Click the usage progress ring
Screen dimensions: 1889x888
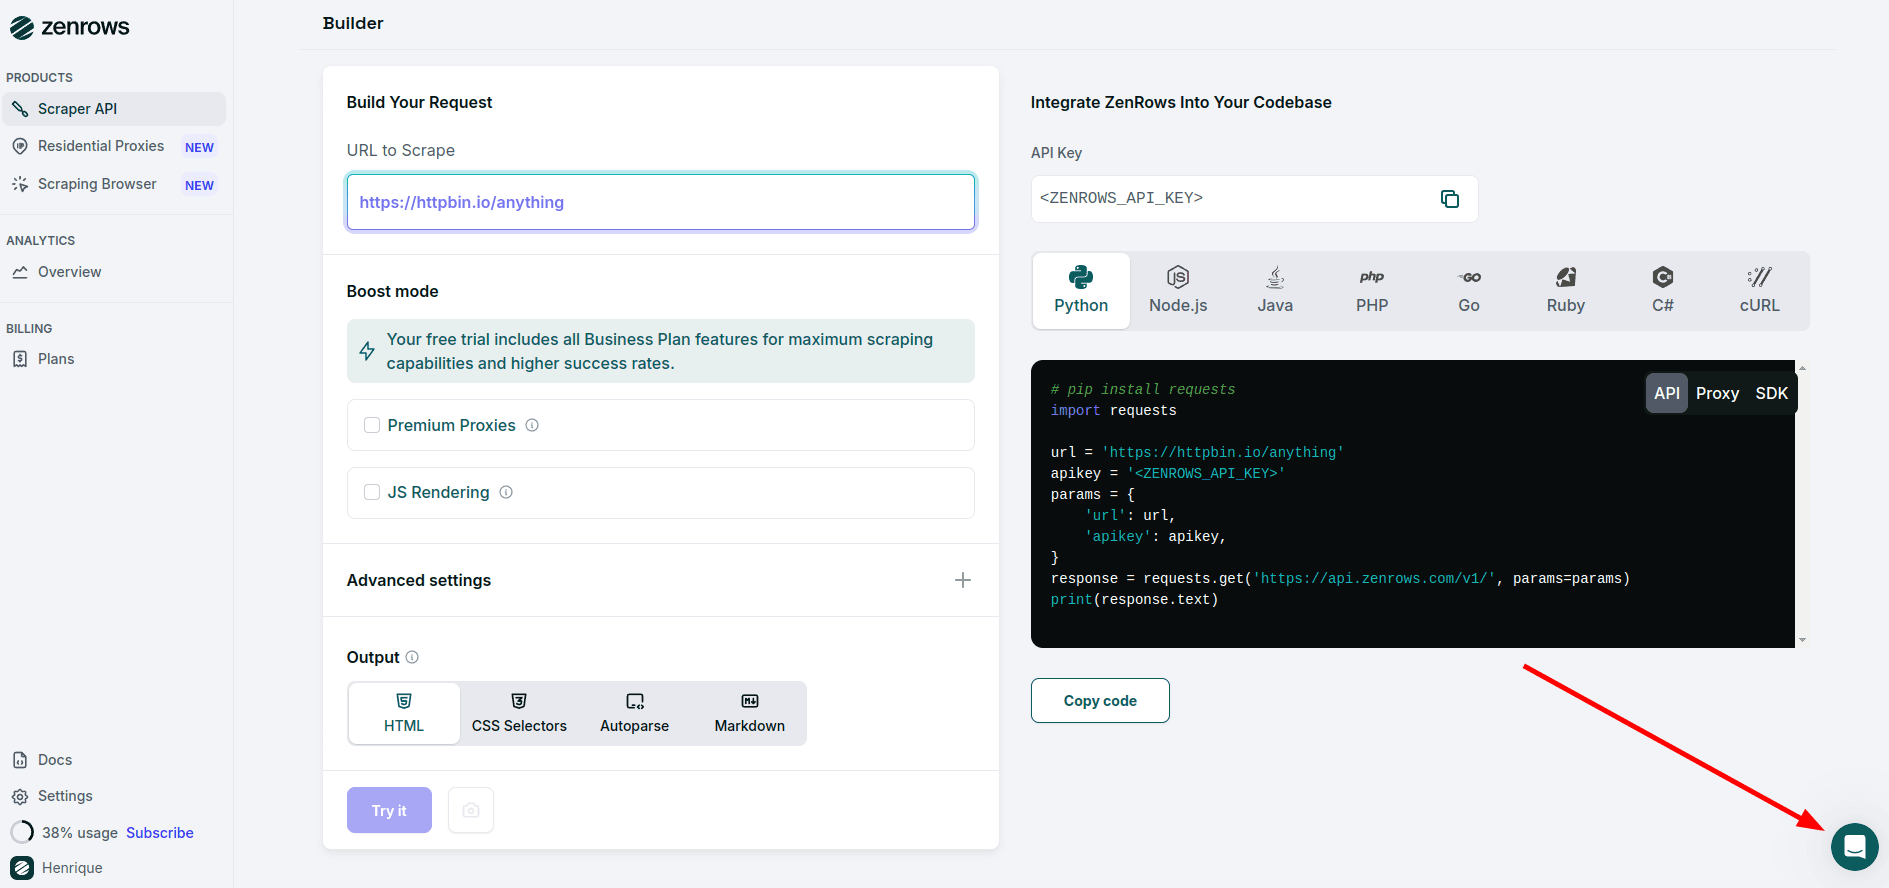22,832
